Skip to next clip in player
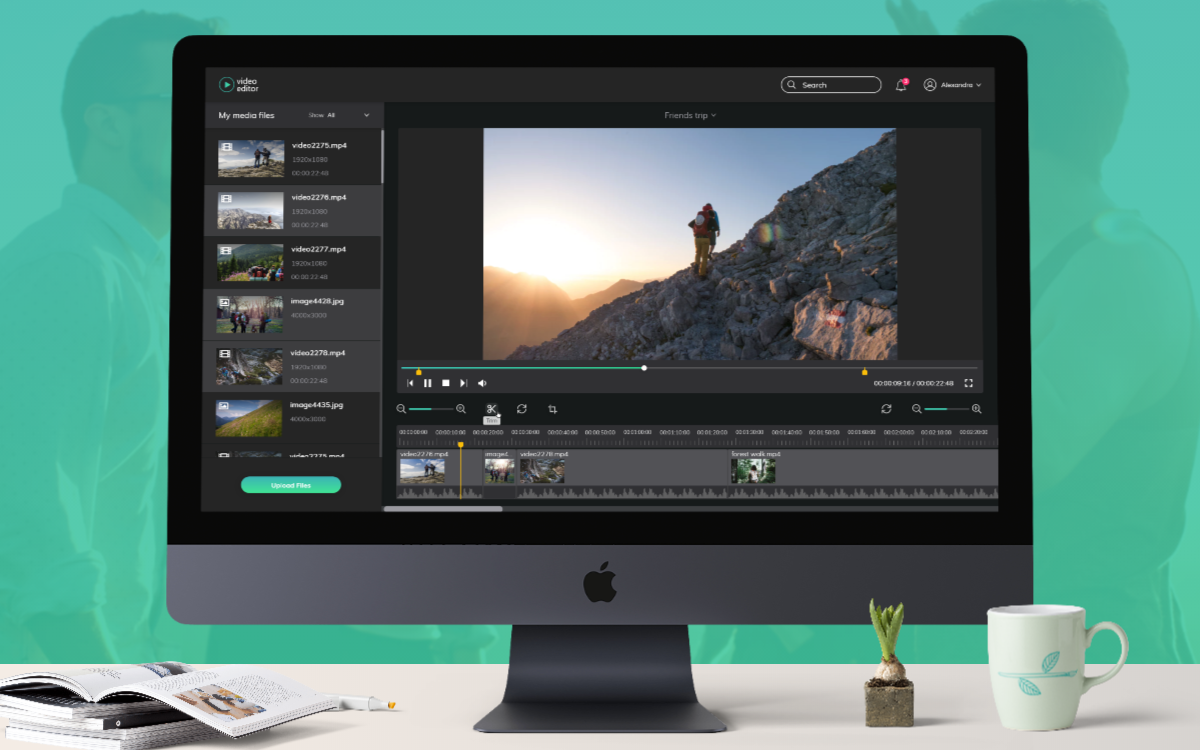Viewport: 1200px width, 750px height. (463, 383)
